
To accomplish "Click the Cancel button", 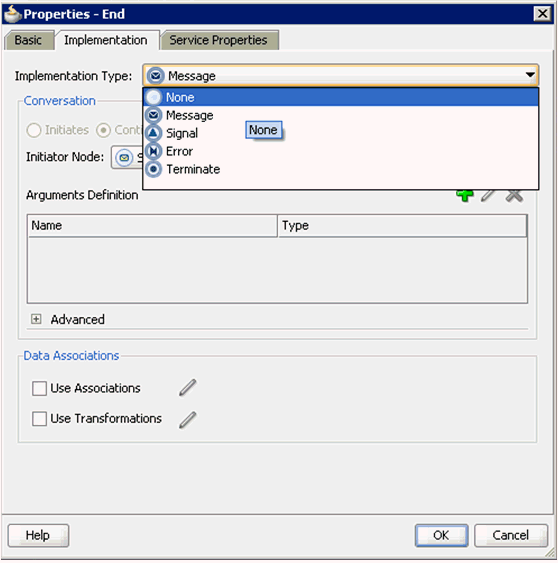I will 511,535.
